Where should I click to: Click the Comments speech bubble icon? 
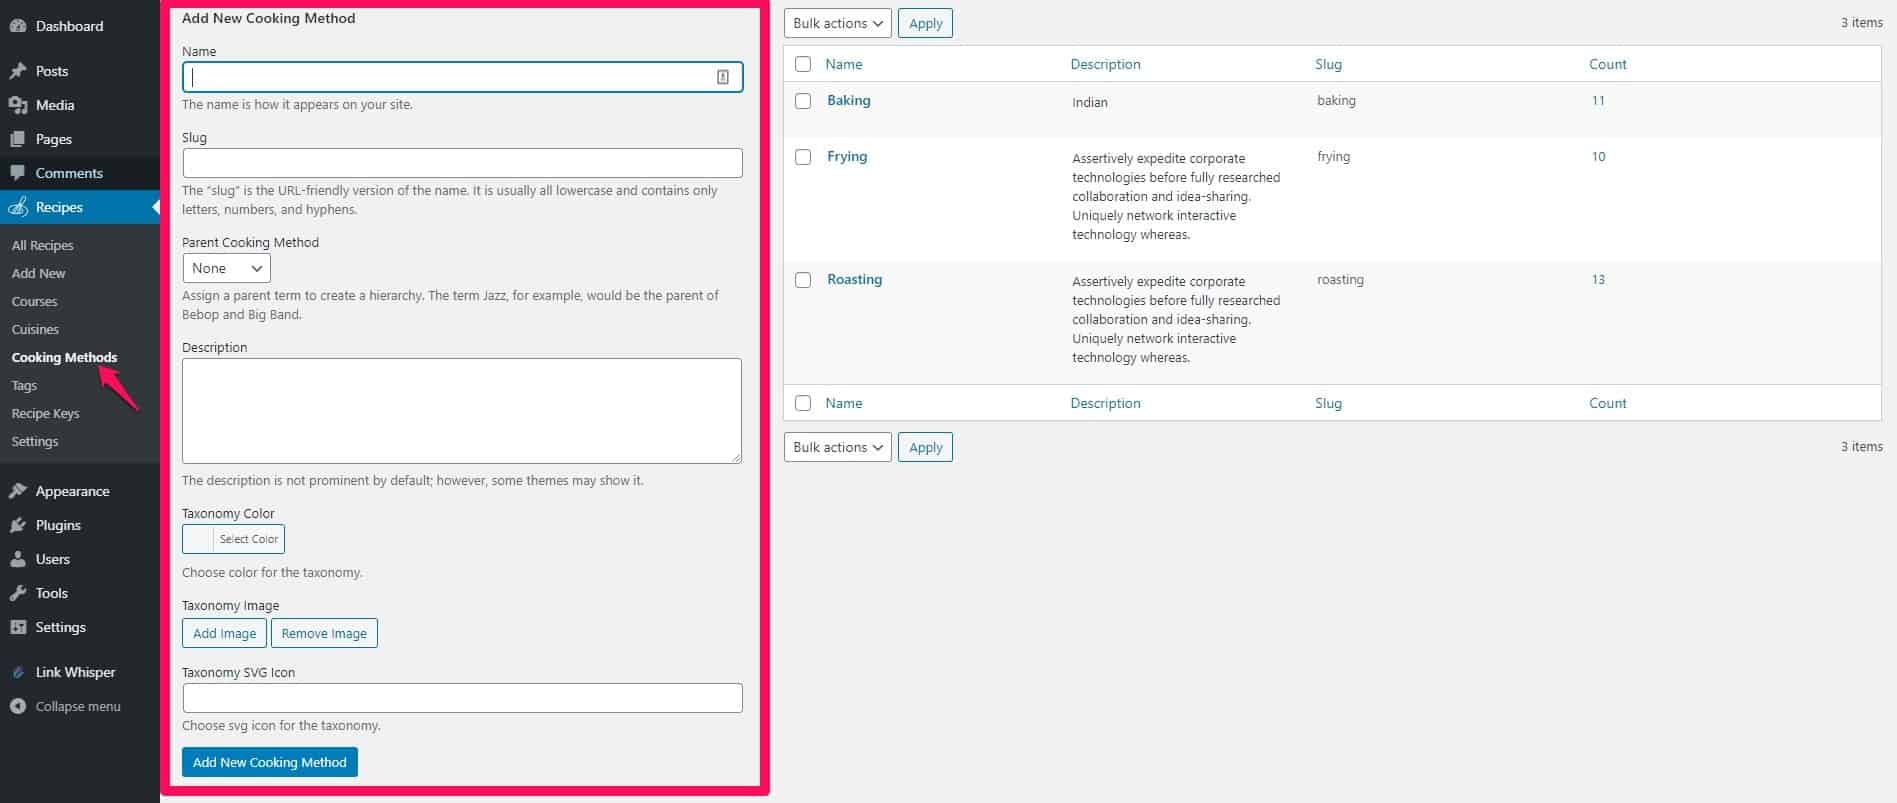(x=18, y=173)
